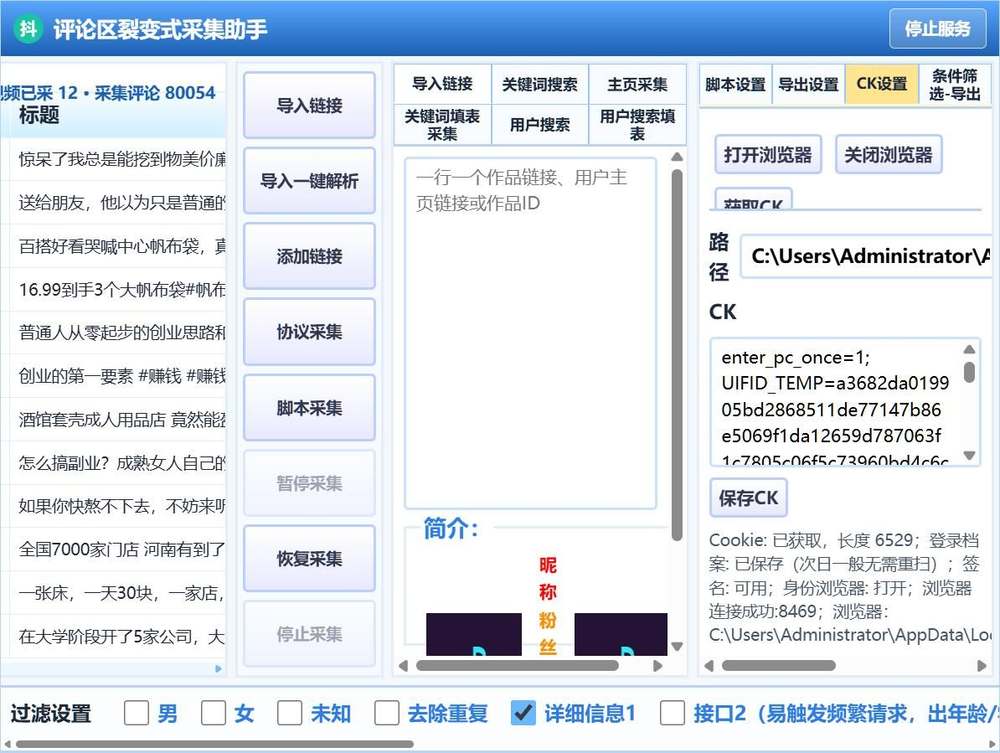
Task: Switch to the 关键词搜索 tab
Action: click(x=540, y=84)
